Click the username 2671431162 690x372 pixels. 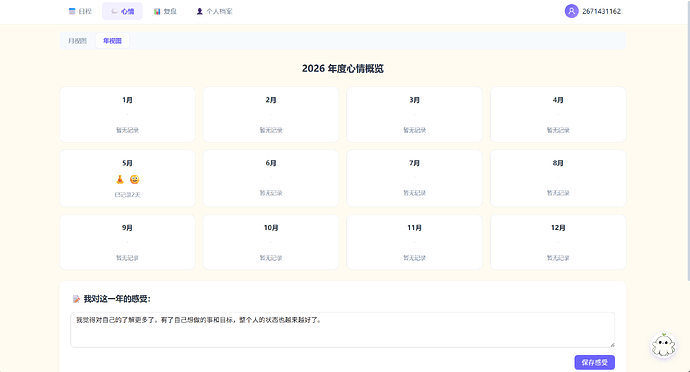(601, 11)
